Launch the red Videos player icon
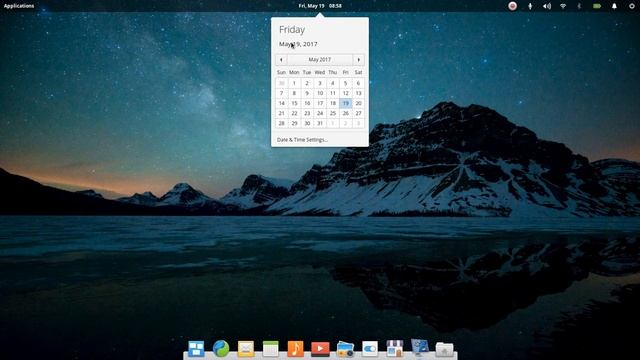This screenshot has width=640, height=360. click(x=320, y=349)
